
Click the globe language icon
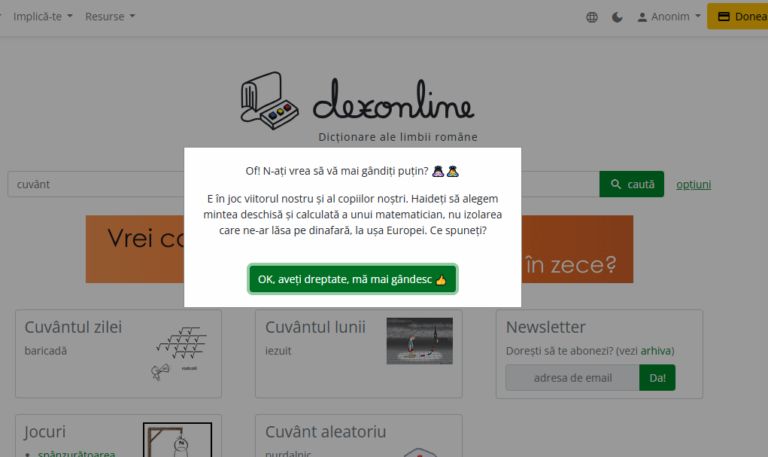(592, 17)
